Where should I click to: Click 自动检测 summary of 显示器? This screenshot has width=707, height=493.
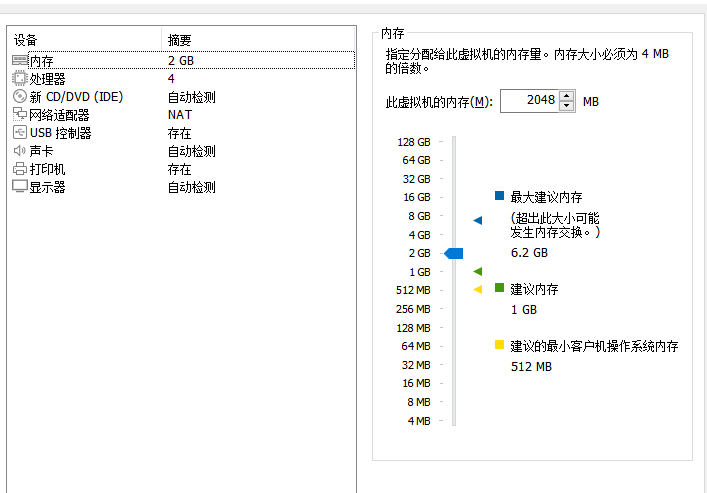pyautogui.click(x=192, y=187)
